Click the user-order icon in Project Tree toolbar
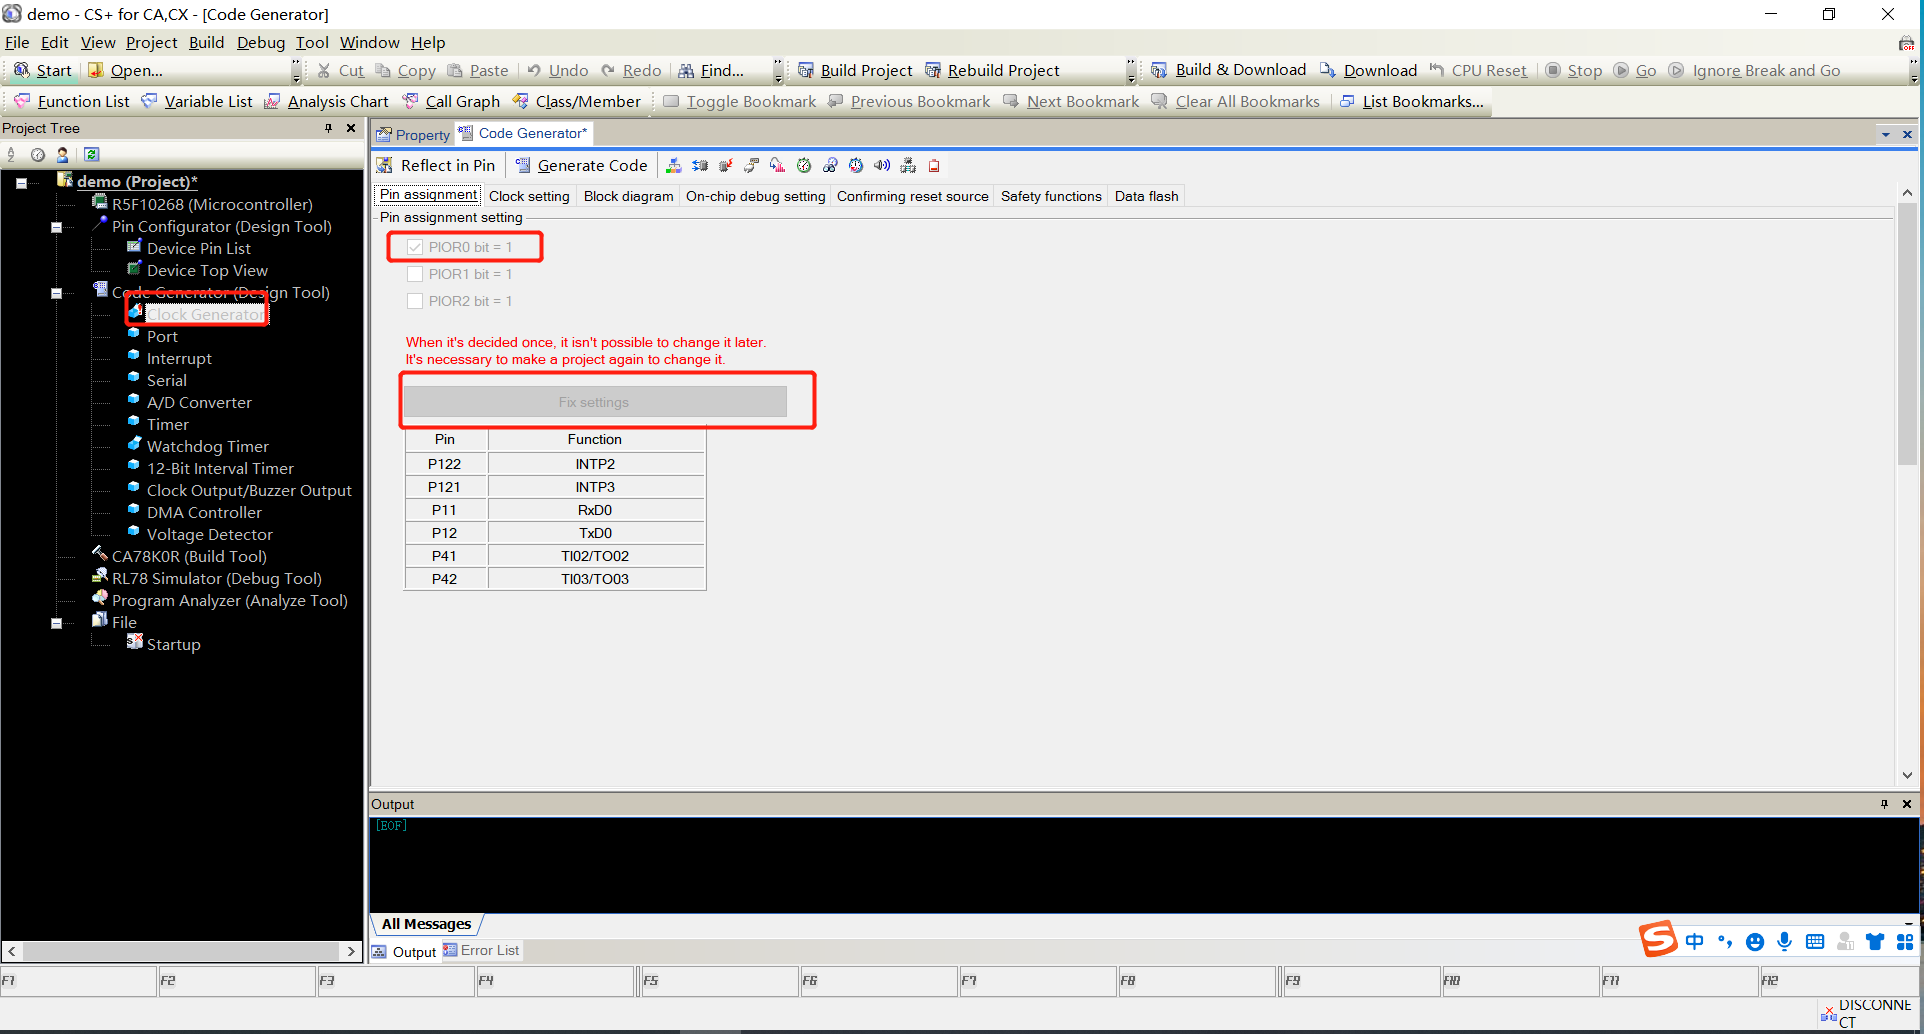This screenshot has height=1034, width=1924. click(x=63, y=154)
